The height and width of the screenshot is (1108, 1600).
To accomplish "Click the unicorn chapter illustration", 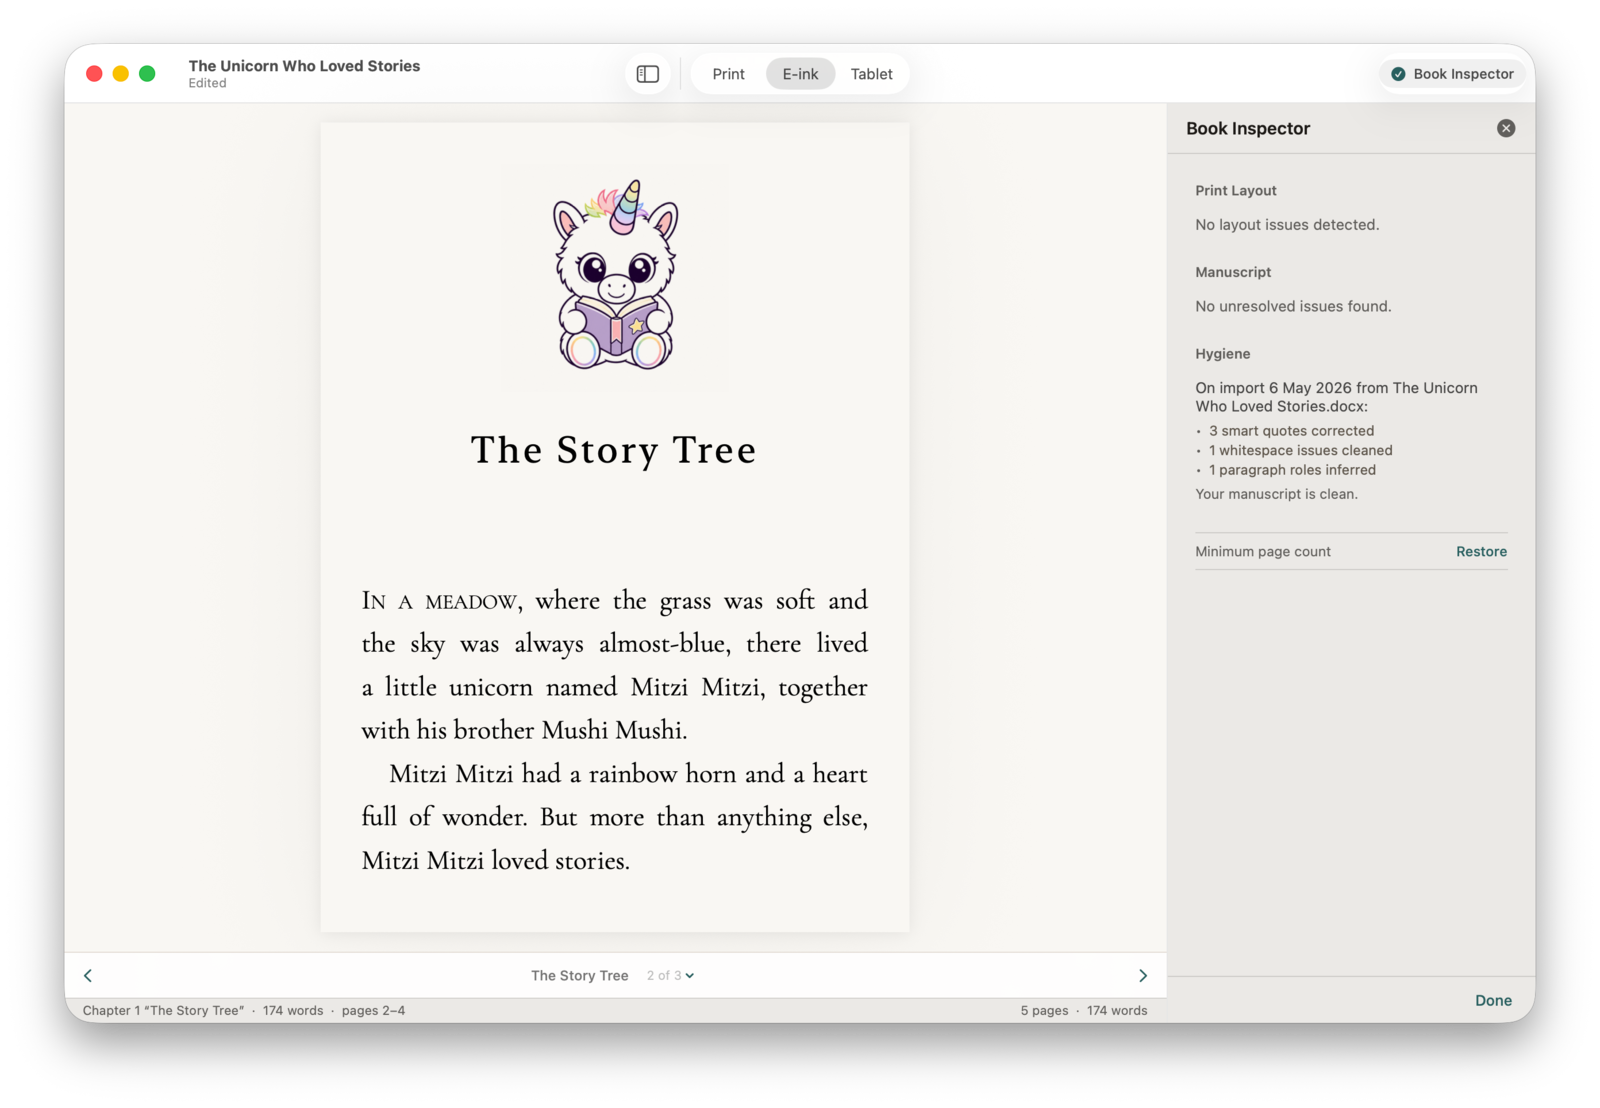I will point(616,275).
